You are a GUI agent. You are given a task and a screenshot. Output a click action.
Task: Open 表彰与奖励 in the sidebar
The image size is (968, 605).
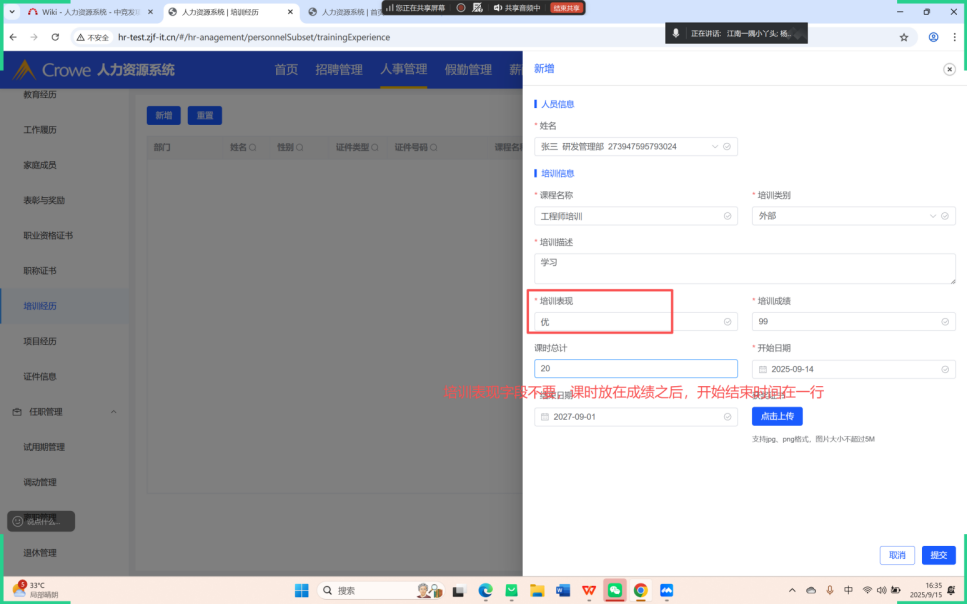44,200
